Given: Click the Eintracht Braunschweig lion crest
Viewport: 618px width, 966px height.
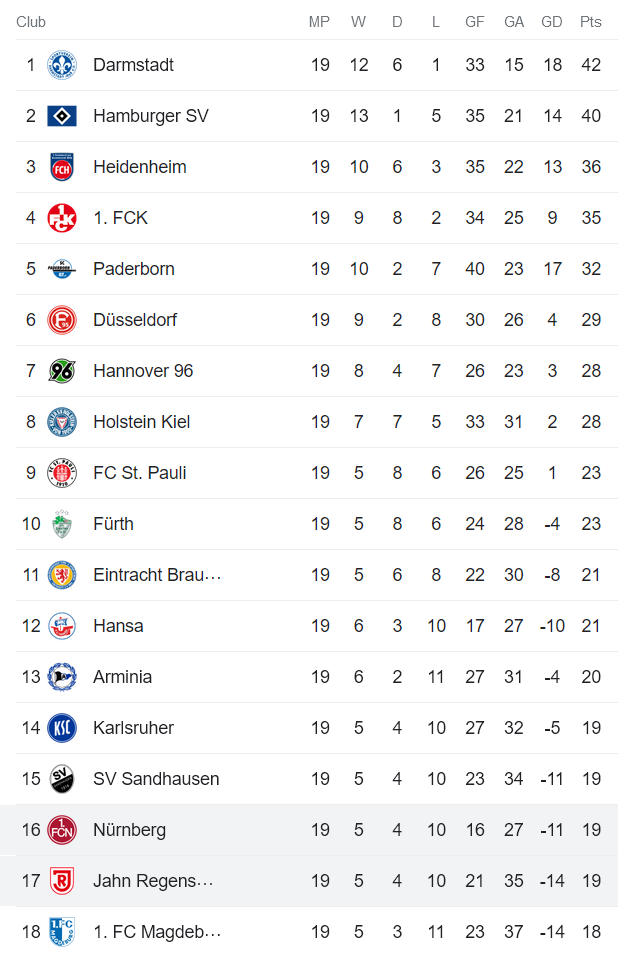Looking at the screenshot, I should pyautogui.click(x=62, y=575).
